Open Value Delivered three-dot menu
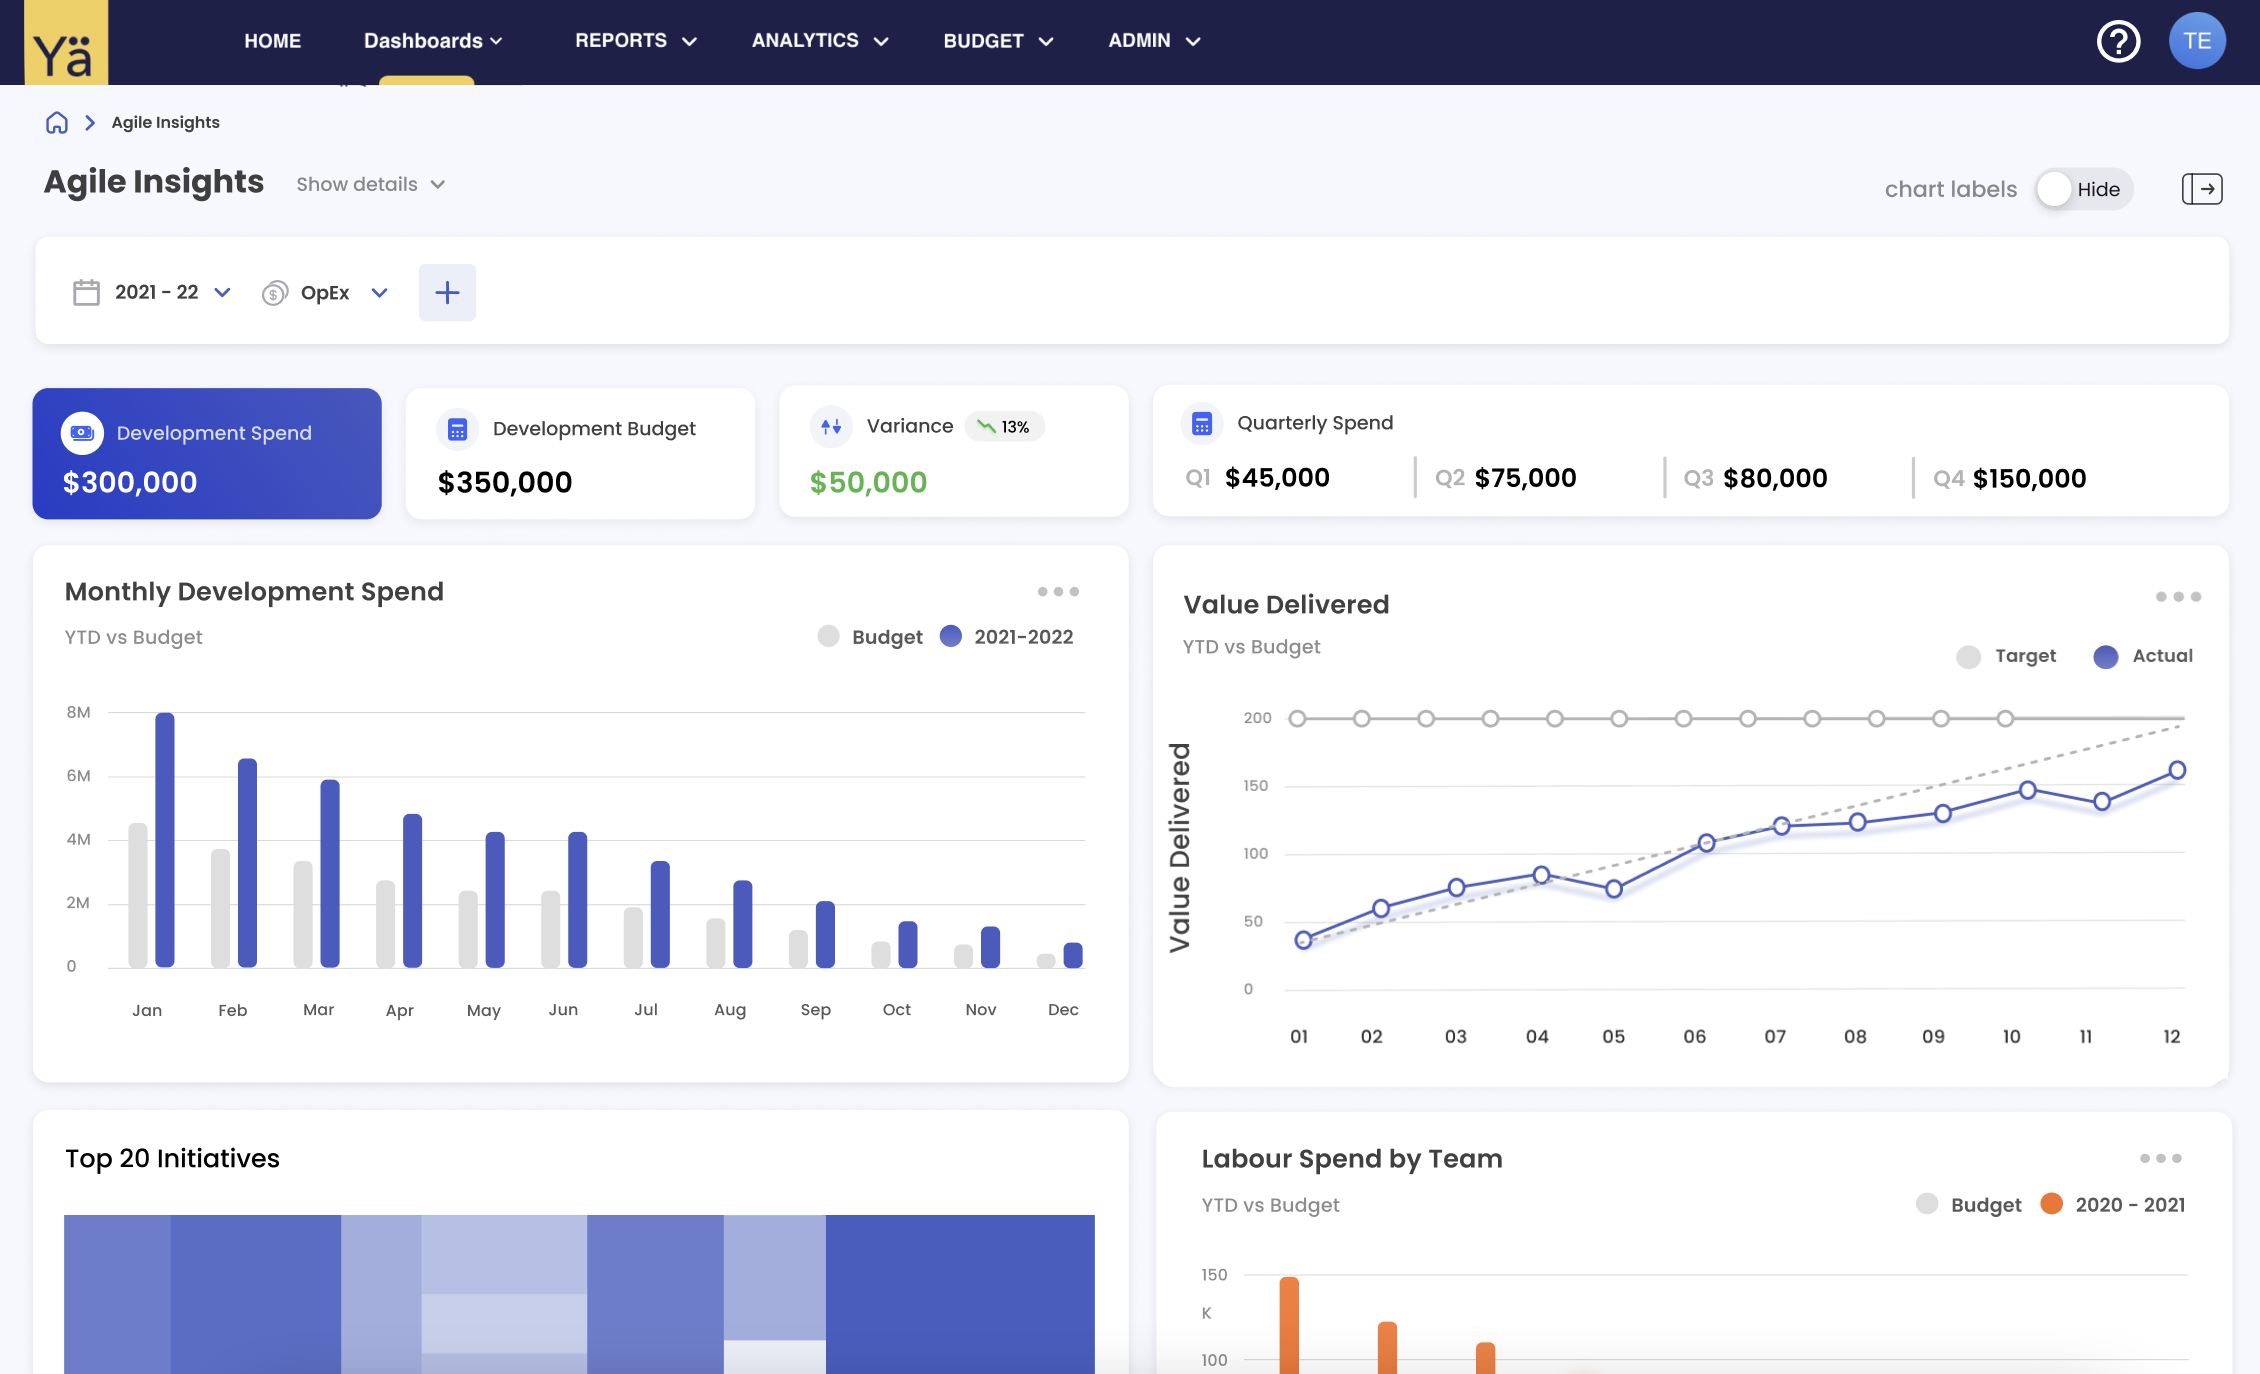Screen dimensions: 2260x1374 (x=2178, y=597)
